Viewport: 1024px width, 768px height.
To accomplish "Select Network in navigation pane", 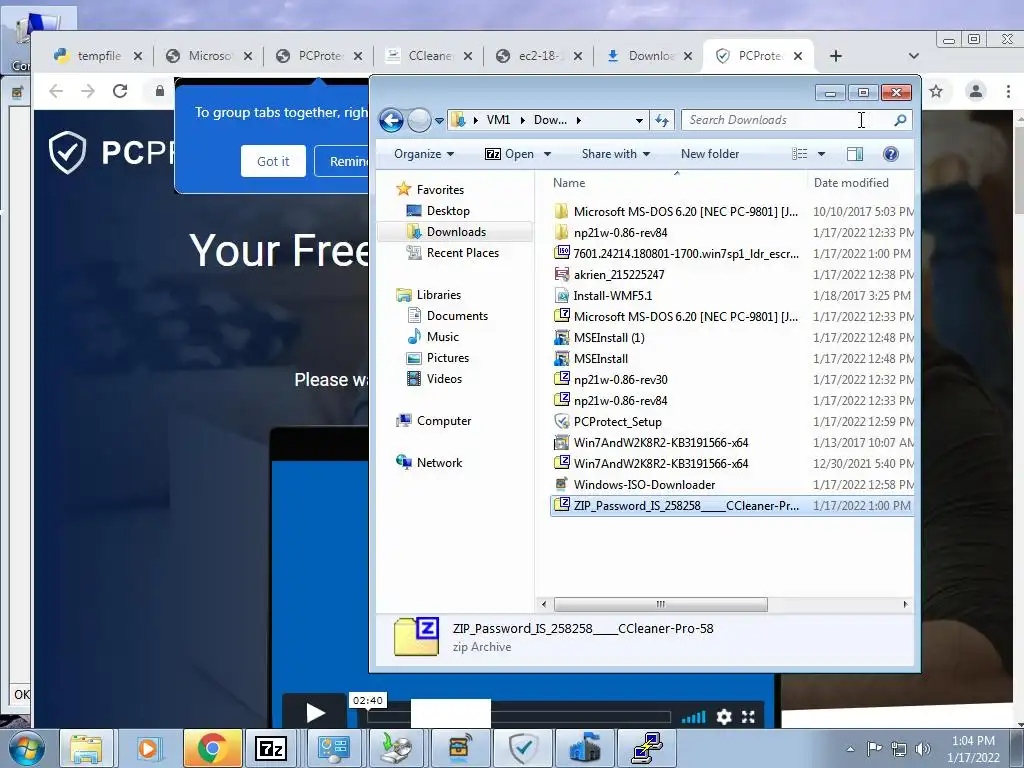I will click(x=439, y=463).
